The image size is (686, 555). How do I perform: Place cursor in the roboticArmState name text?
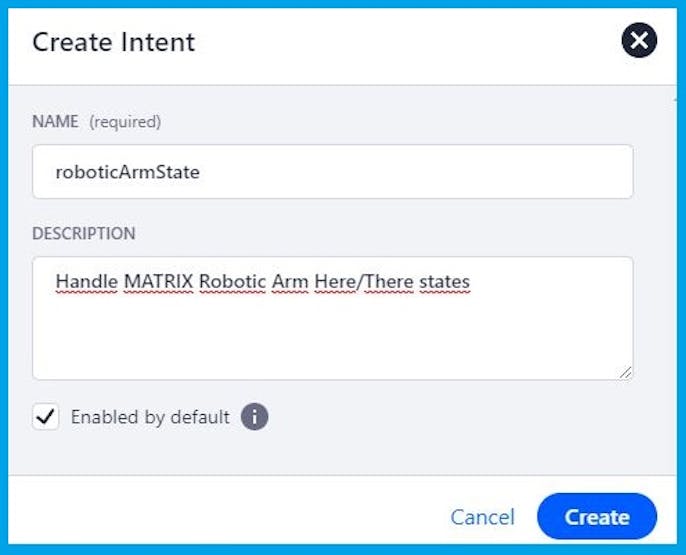point(127,172)
